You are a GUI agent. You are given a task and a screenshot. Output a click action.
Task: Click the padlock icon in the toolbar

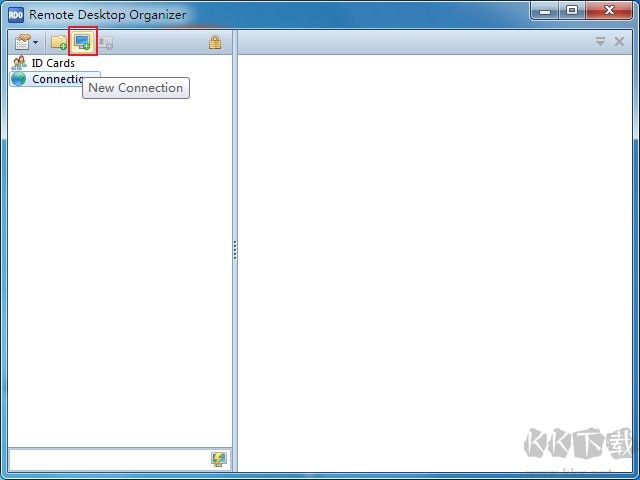pyautogui.click(x=215, y=42)
